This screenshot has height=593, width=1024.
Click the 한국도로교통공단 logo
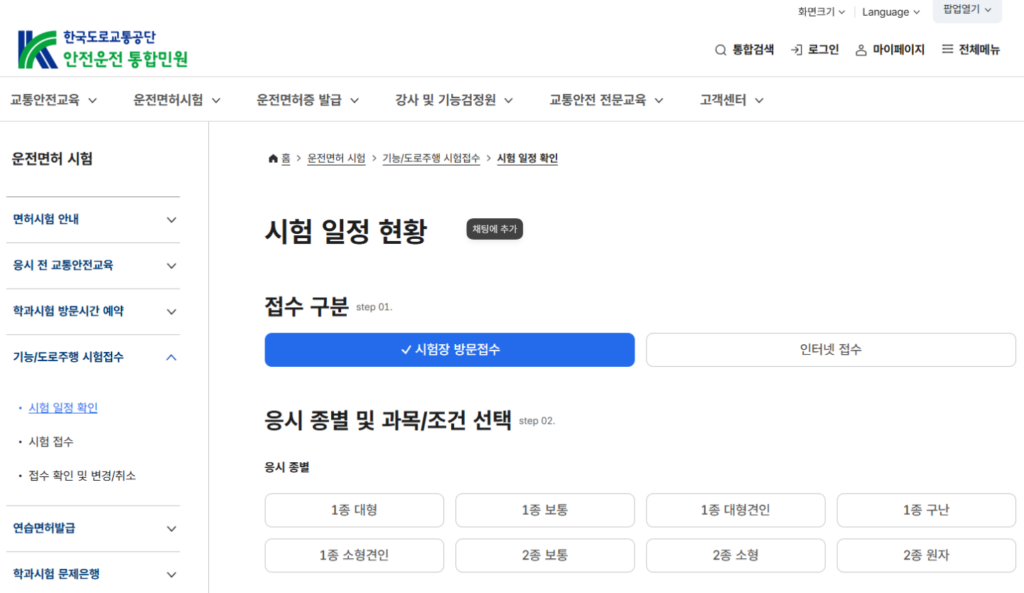[103, 49]
